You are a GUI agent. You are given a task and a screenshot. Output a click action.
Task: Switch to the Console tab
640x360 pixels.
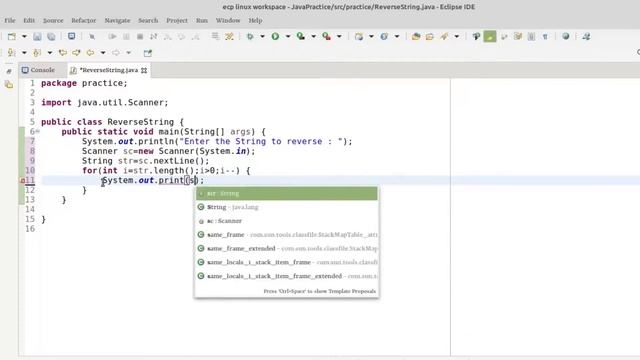click(42, 70)
